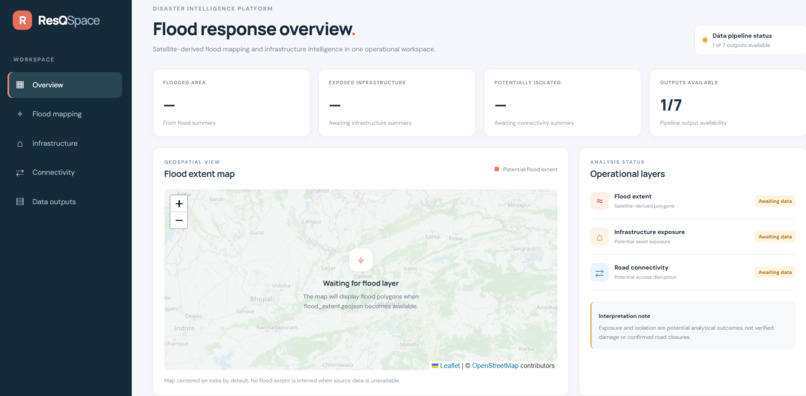Switch to Data outputs page
Viewport: 806px width, 396px height.
pyautogui.click(x=65, y=202)
